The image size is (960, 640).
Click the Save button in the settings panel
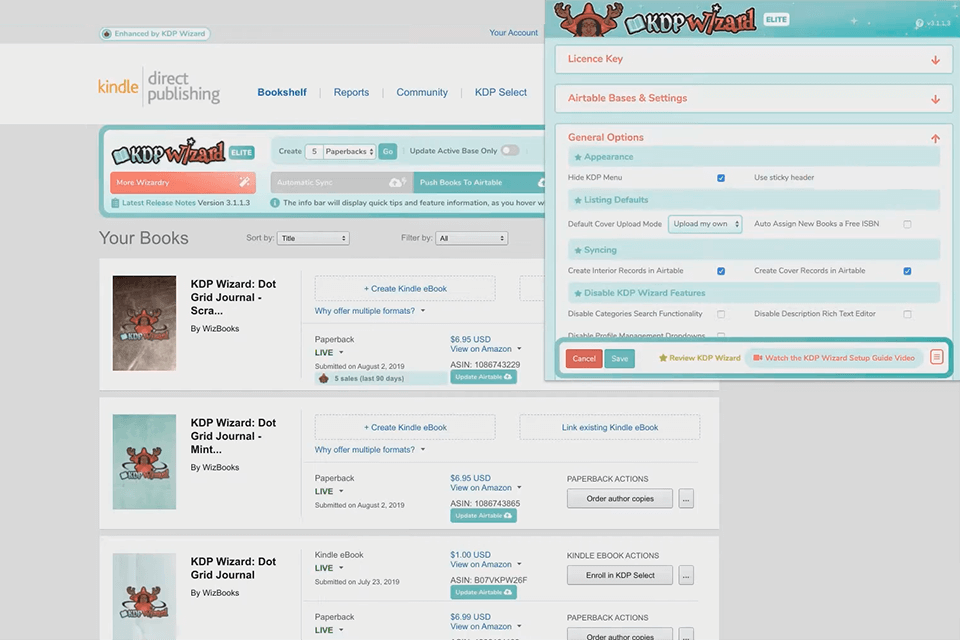pyautogui.click(x=620, y=358)
